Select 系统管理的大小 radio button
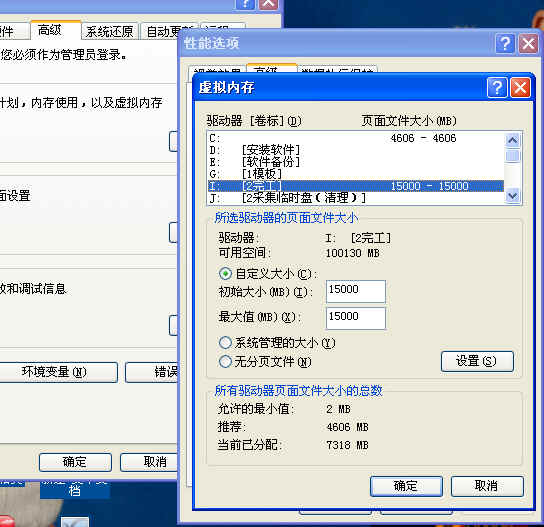This screenshot has height=527, width=544. 225,343
